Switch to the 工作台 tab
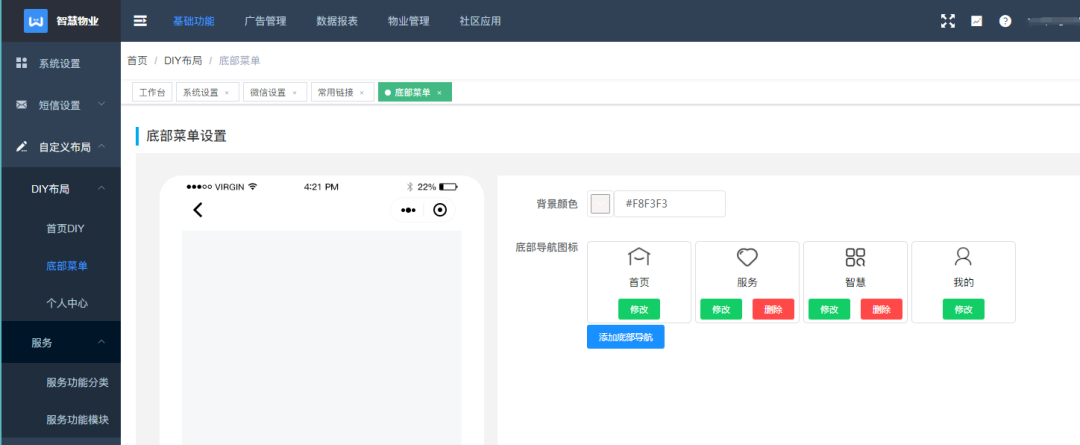Screen dimensions: 1080x445 coord(152,92)
